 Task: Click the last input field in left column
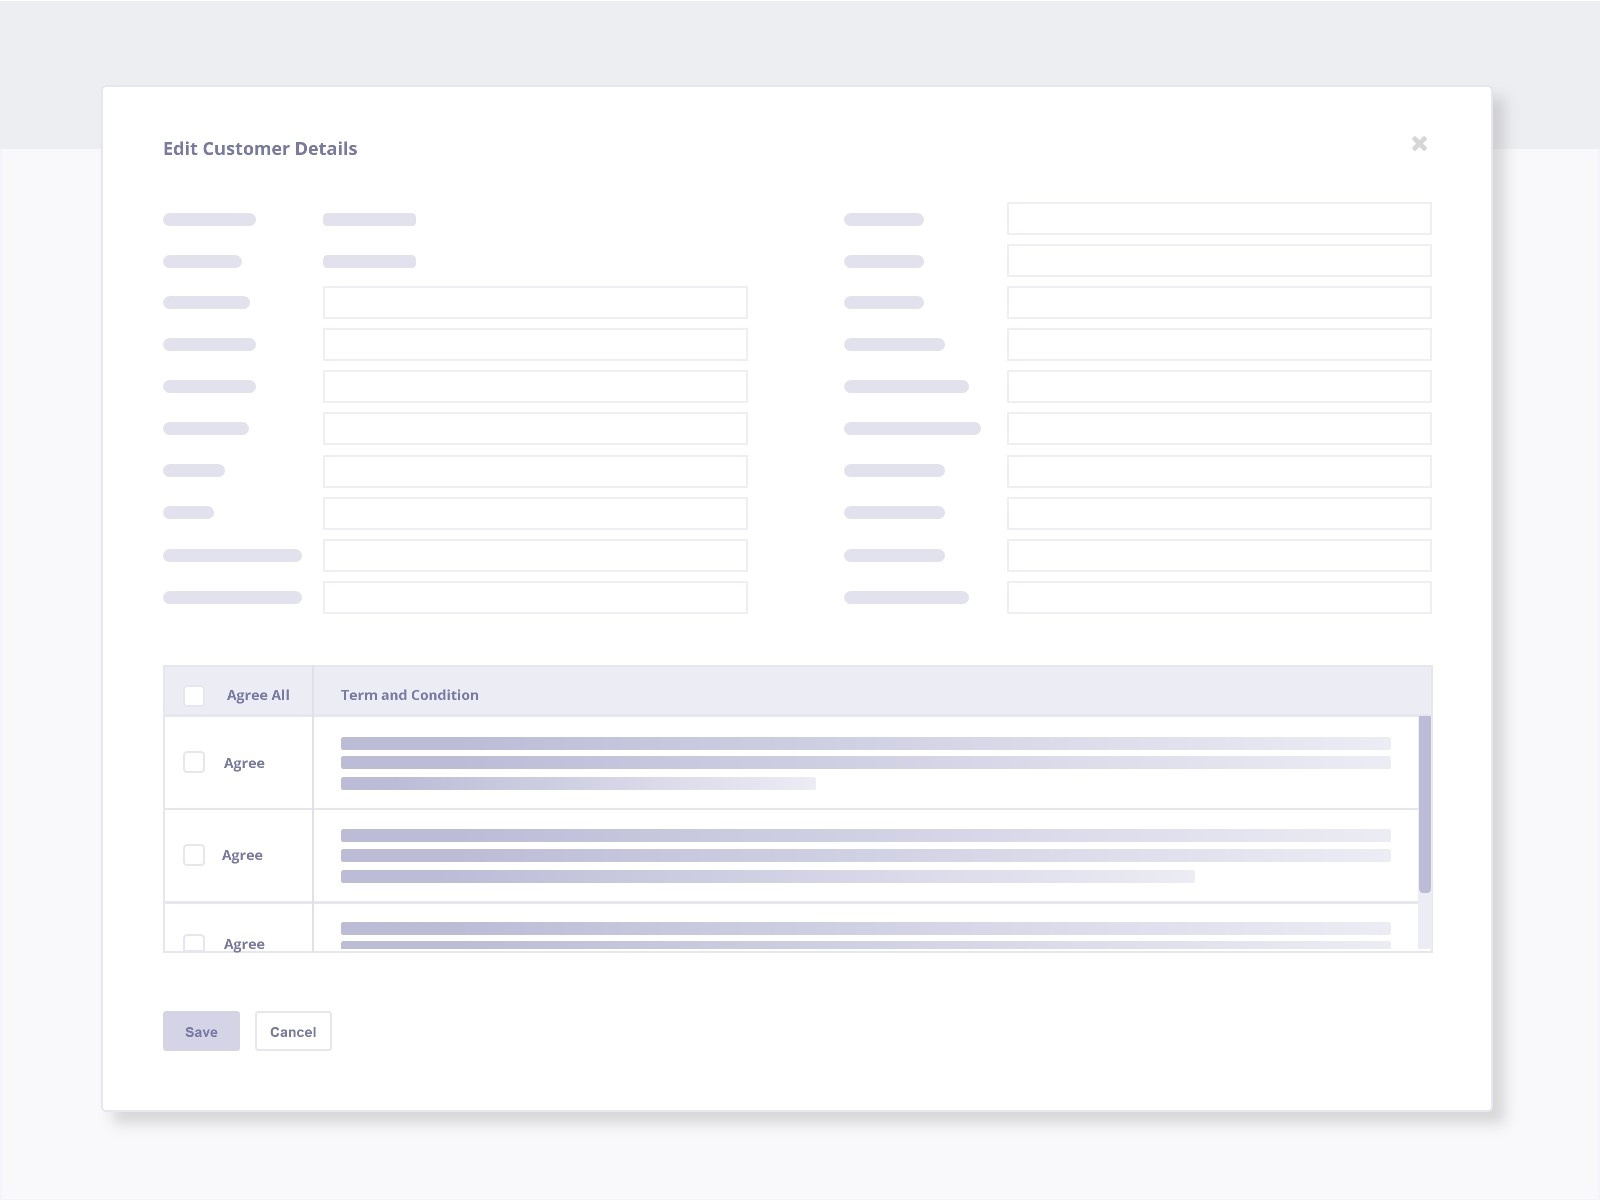(x=534, y=597)
